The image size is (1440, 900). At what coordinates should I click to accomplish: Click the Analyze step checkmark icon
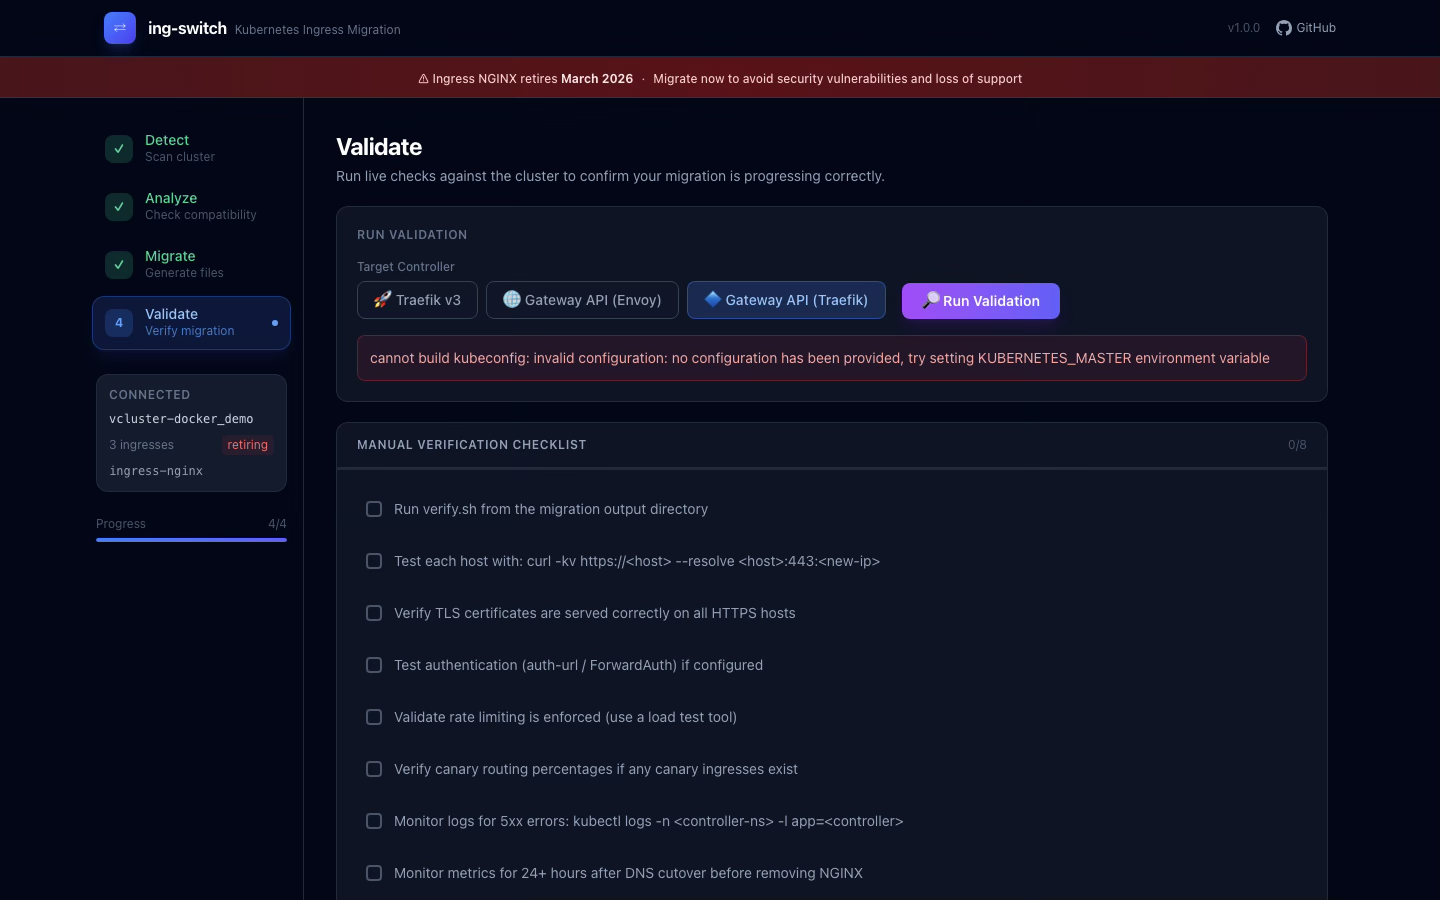point(119,207)
